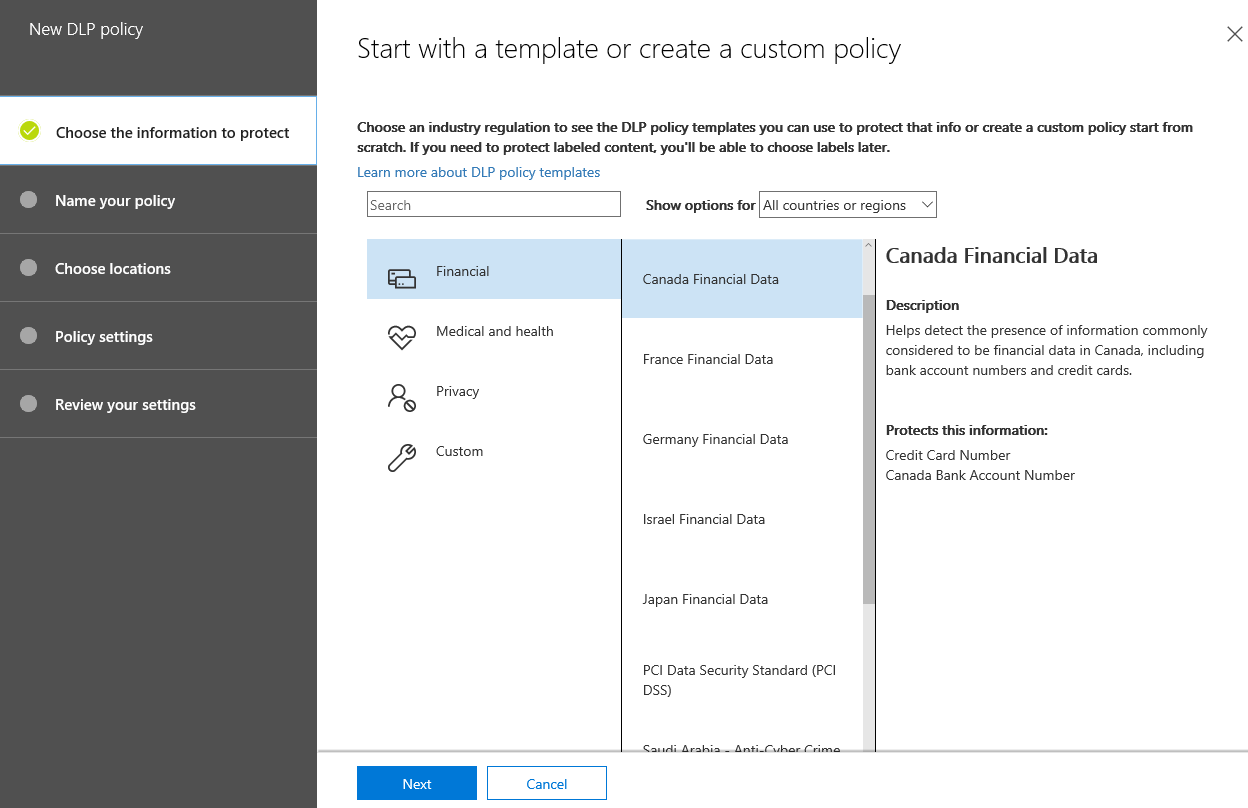Click the green completed-step checkmark icon
Viewport: 1248px width, 808px height.
click(28, 130)
